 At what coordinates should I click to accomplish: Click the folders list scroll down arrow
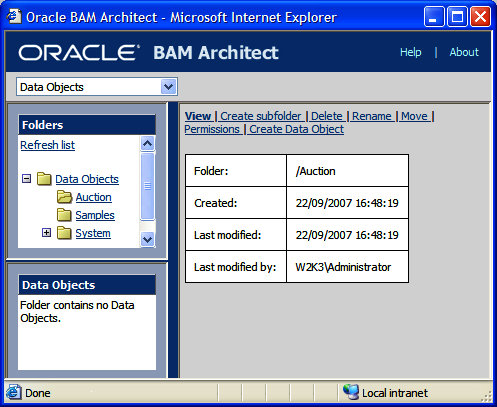click(147, 239)
